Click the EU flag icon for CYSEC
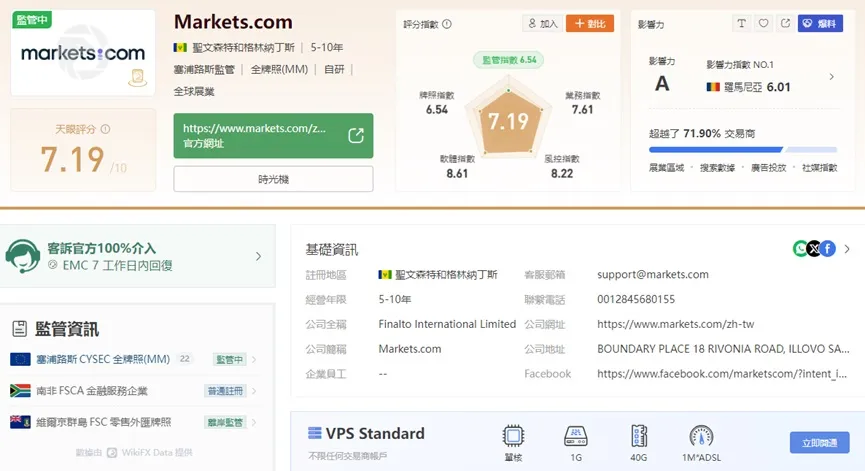The height and width of the screenshot is (471, 865). click(20, 360)
